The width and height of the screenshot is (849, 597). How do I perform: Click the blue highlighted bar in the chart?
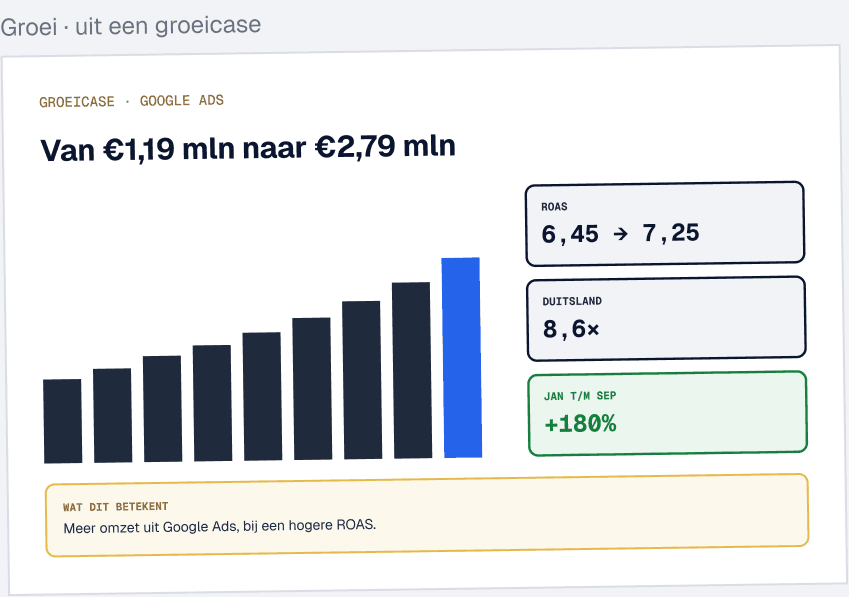(461, 358)
